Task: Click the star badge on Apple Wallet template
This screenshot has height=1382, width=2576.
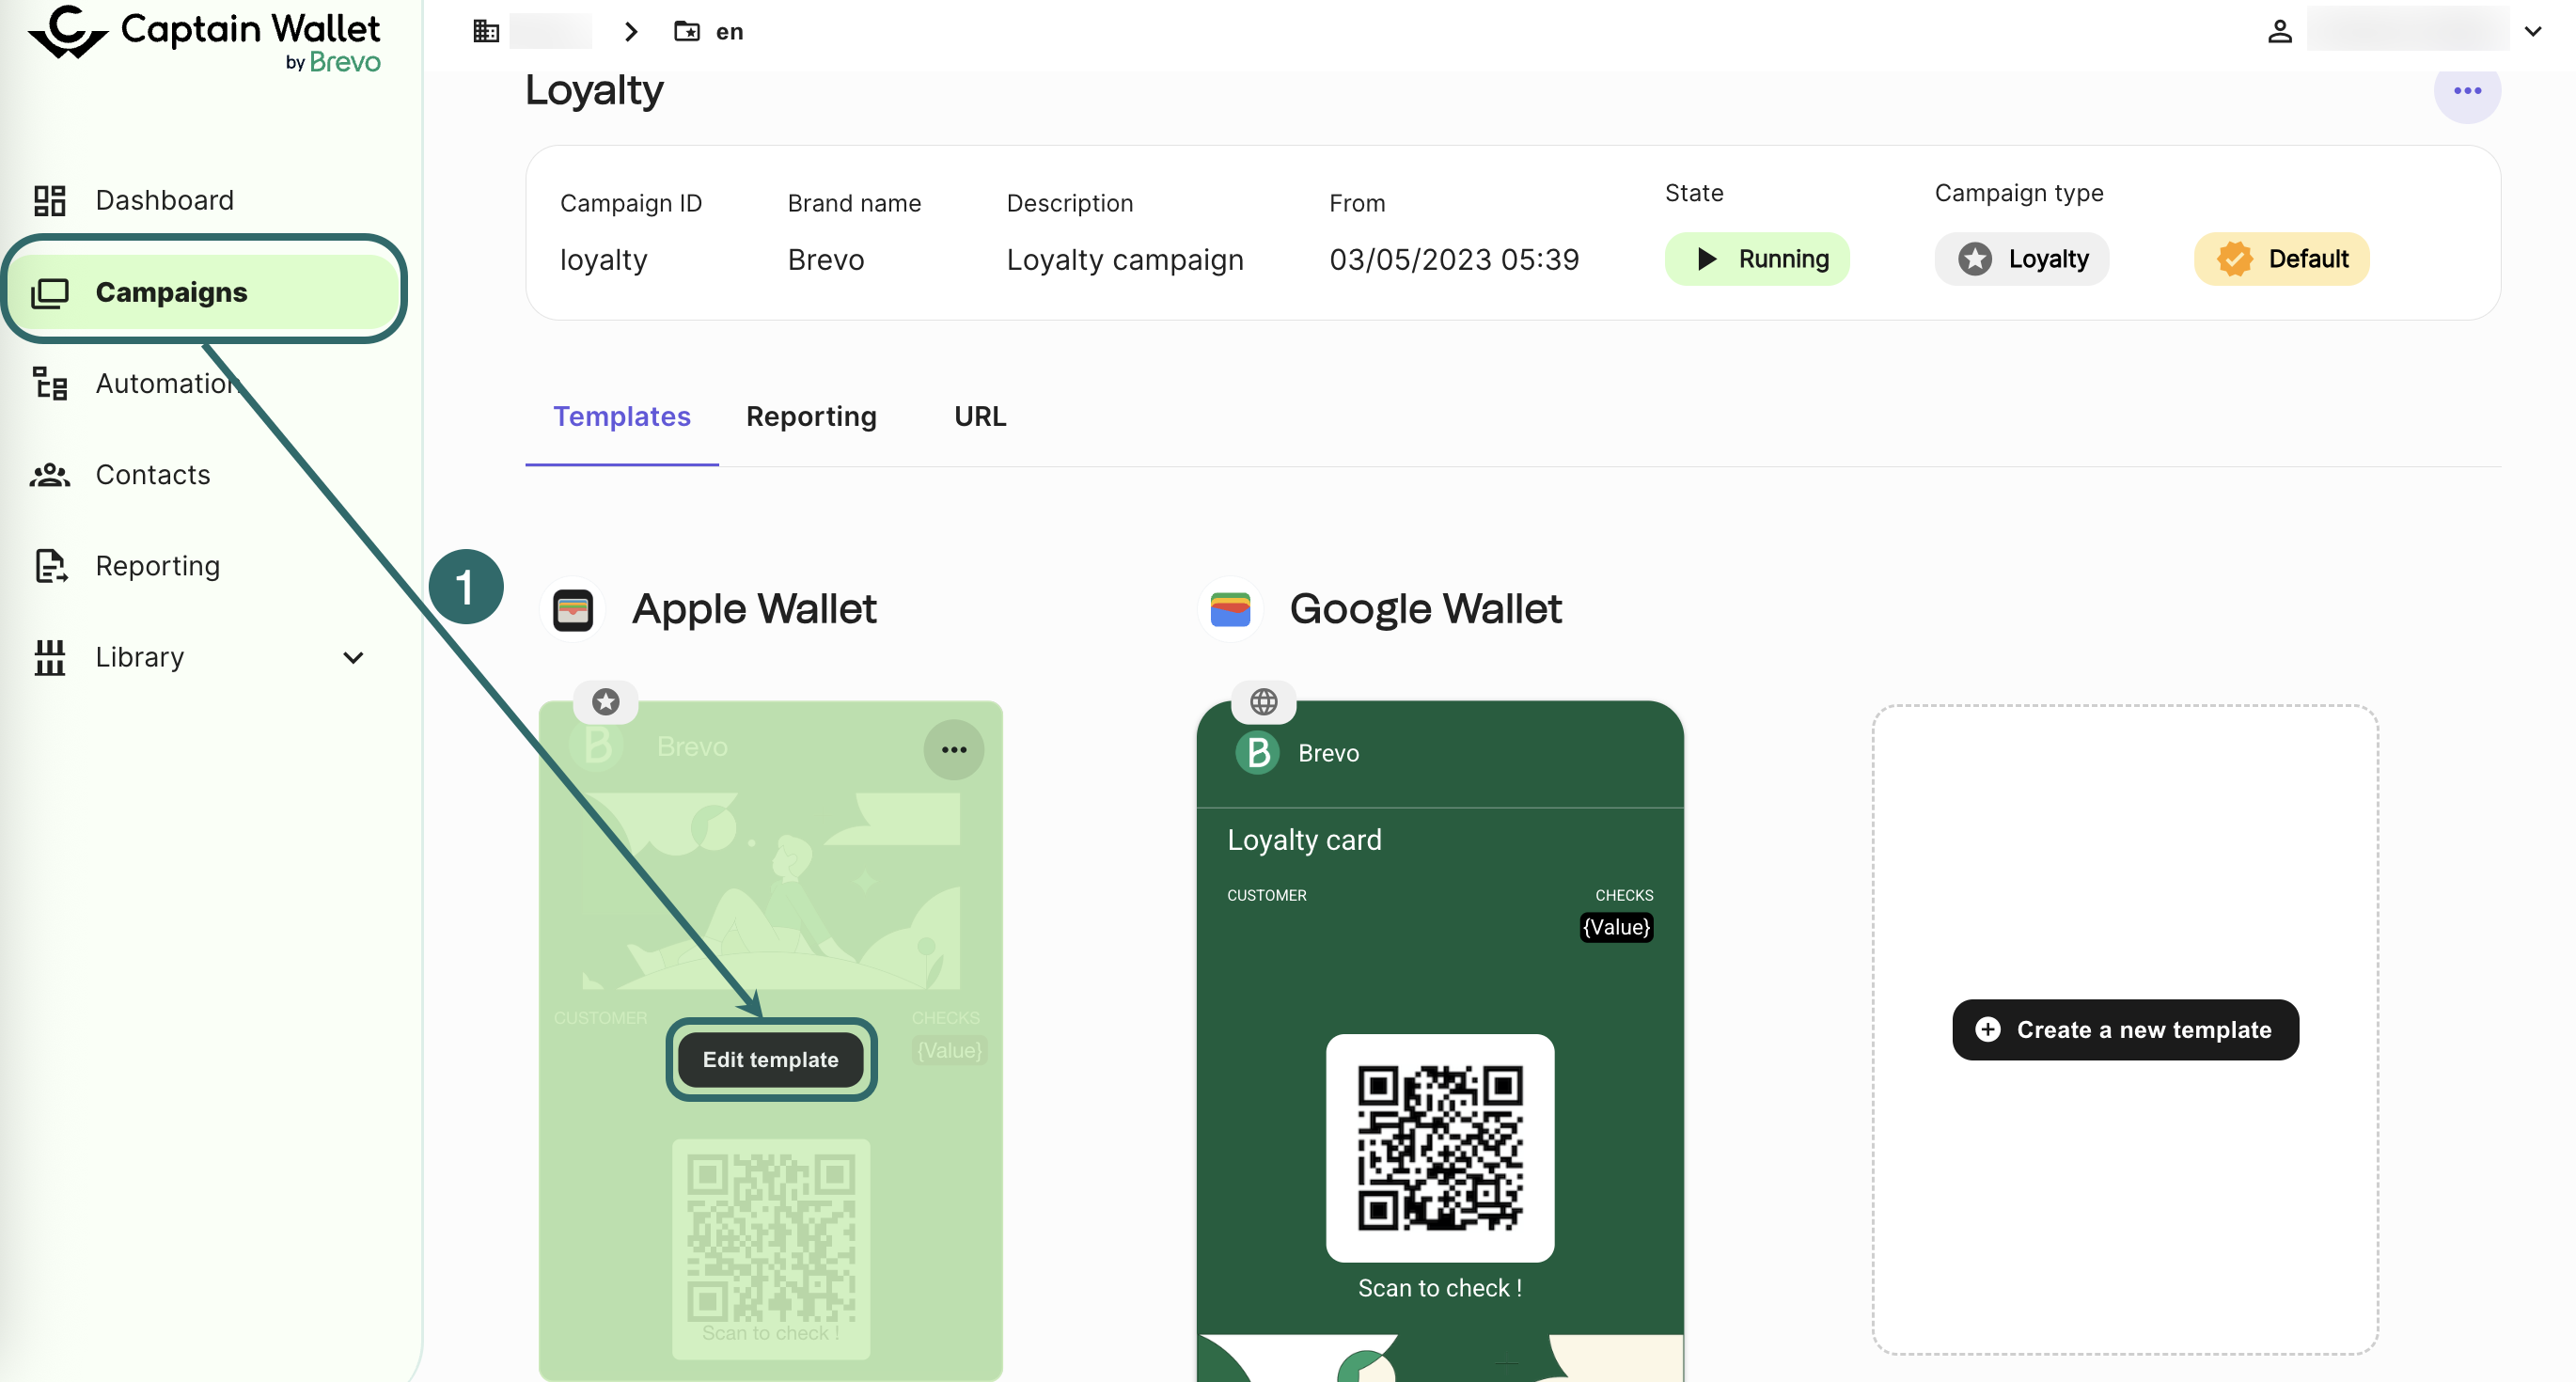Action: [x=605, y=702]
